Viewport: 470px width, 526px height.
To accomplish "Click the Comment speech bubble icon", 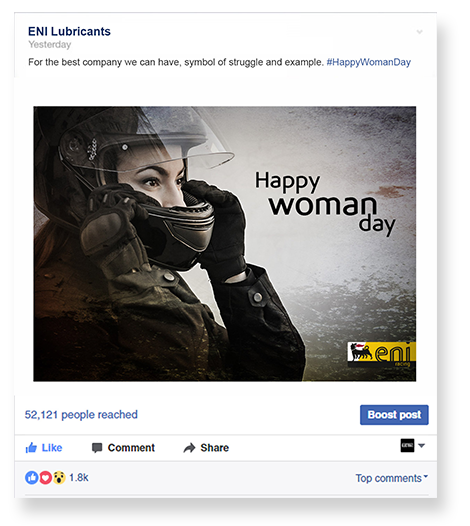I will [97, 448].
